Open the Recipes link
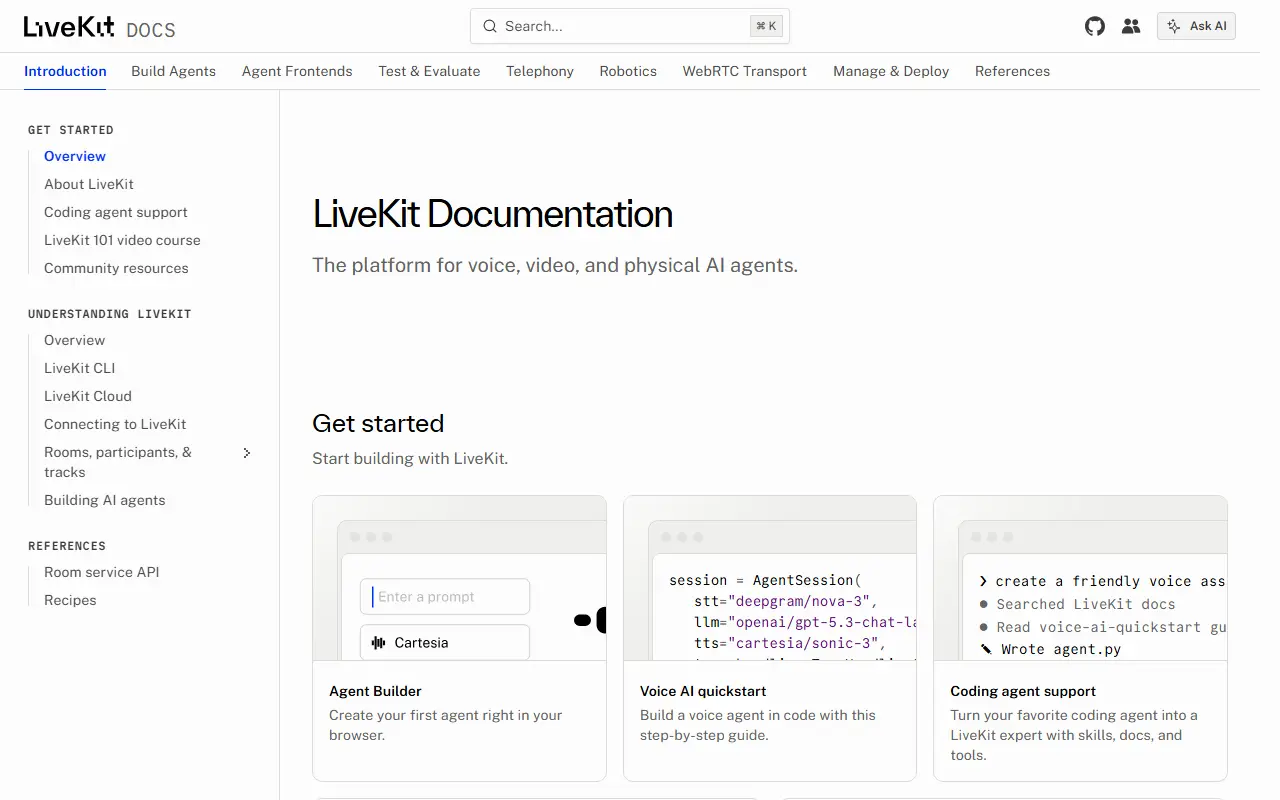 (x=70, y=600)
